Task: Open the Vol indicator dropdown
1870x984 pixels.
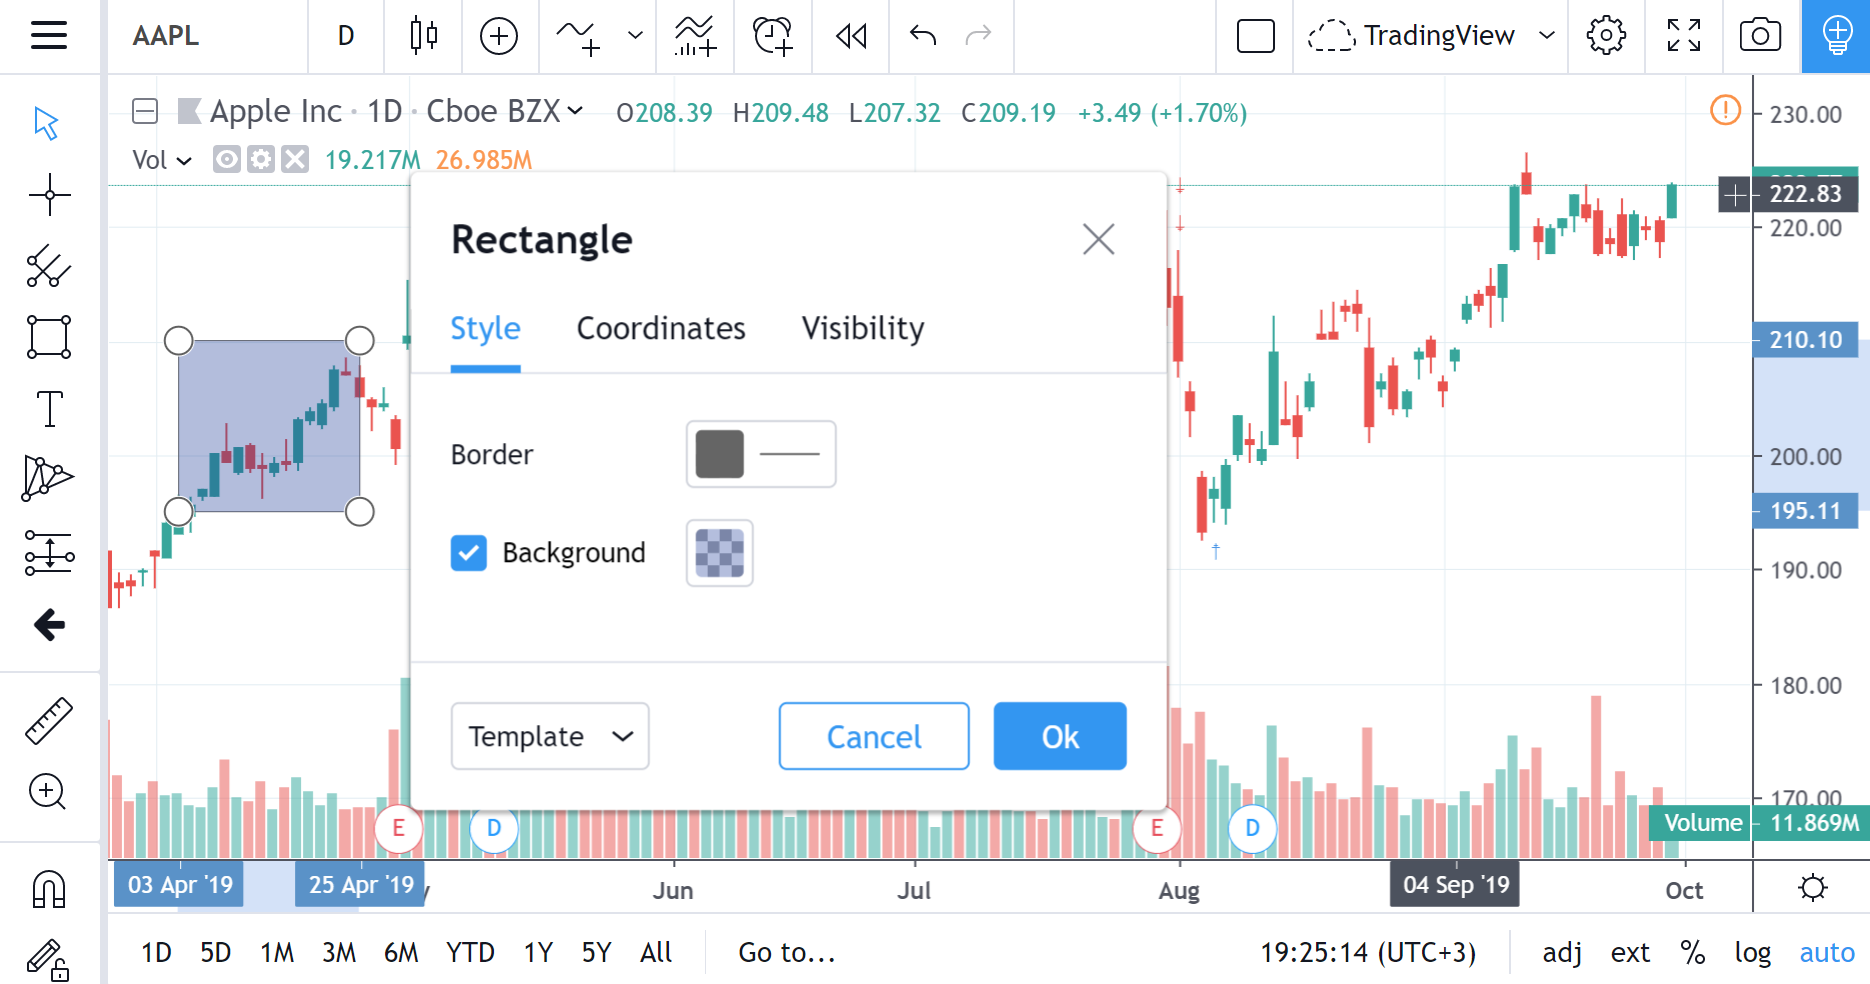Action: 183,159
